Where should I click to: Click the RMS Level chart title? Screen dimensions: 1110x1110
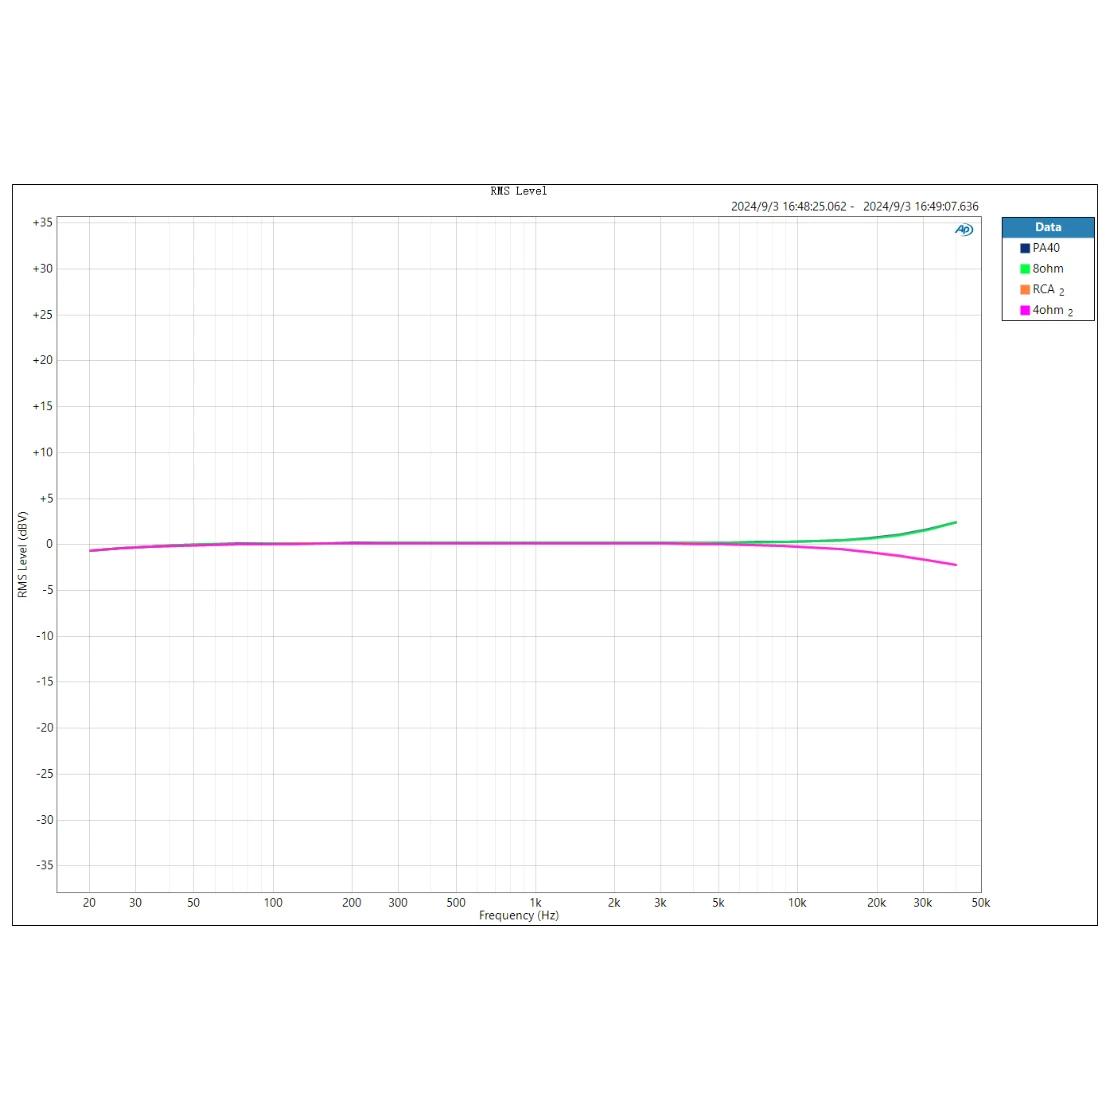518,191
